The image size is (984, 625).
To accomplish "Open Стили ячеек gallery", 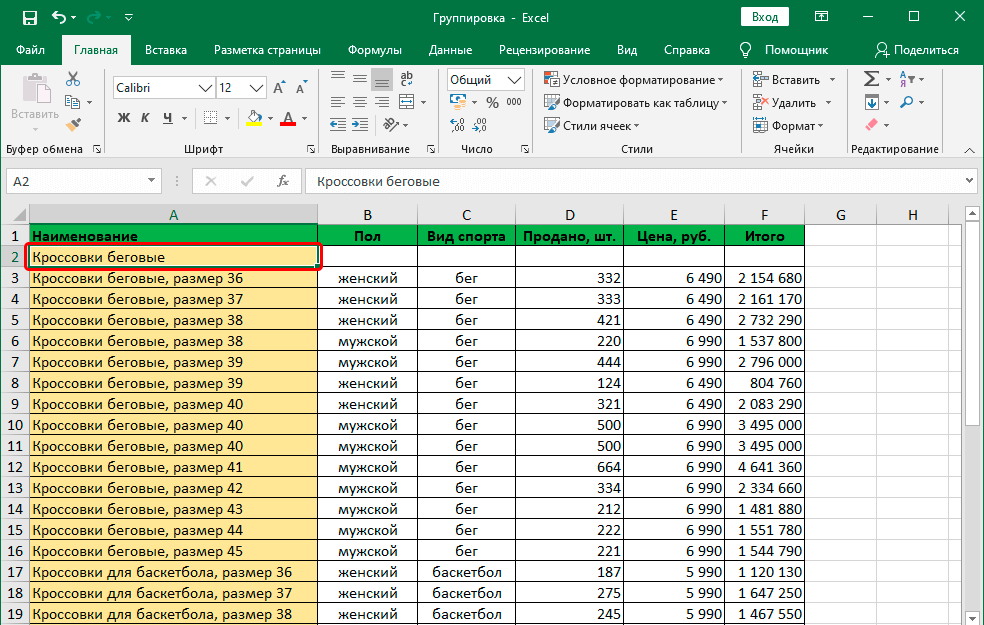I will pyautogui.click(x=592, y=126).
